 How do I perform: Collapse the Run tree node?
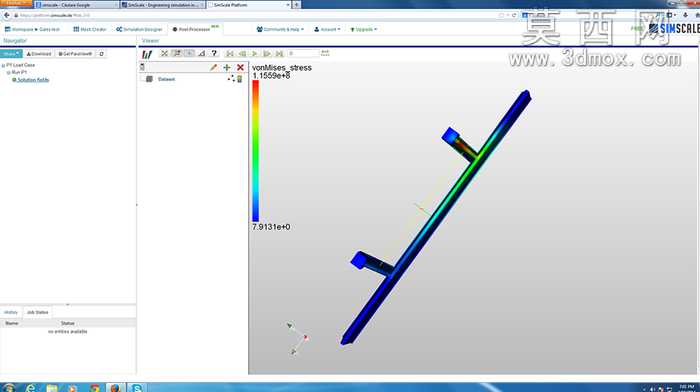pos(8,72)
